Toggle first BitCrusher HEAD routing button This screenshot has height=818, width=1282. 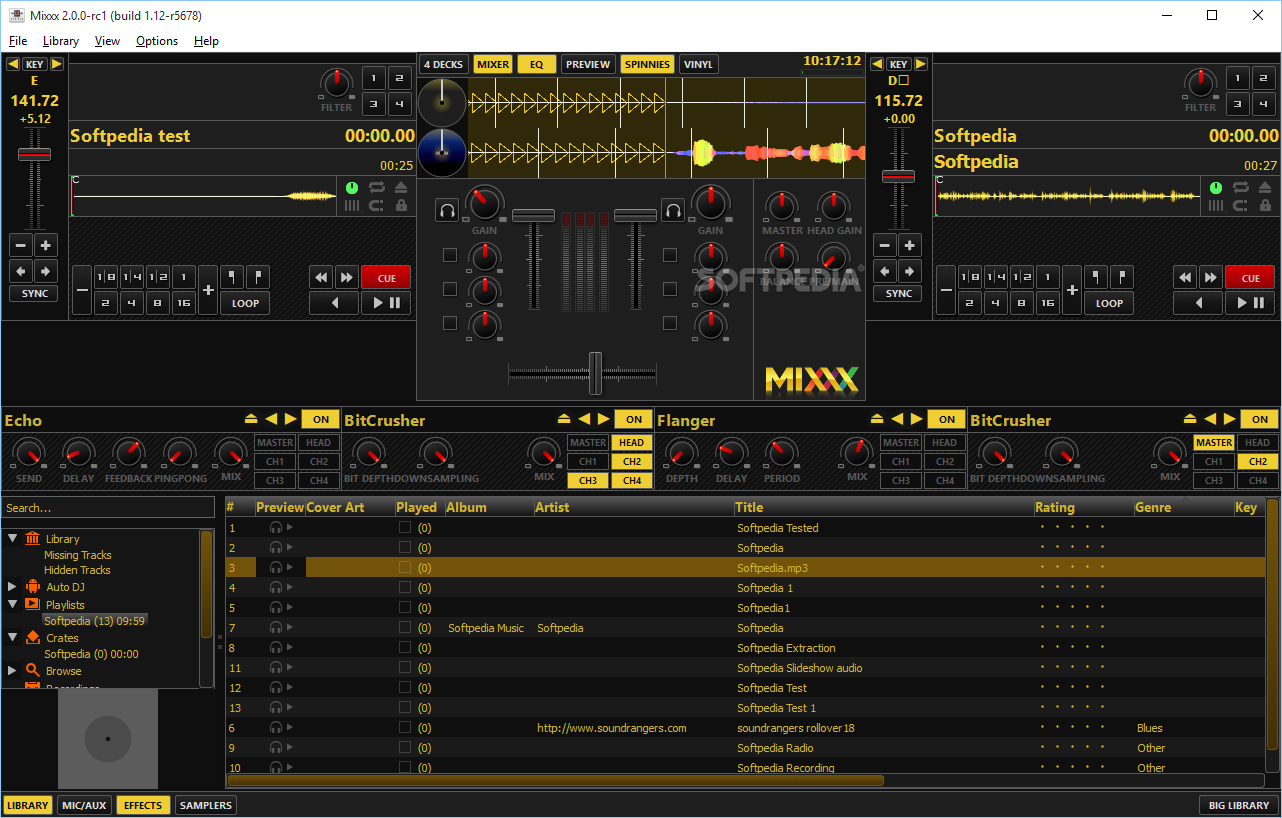point(632,442)
